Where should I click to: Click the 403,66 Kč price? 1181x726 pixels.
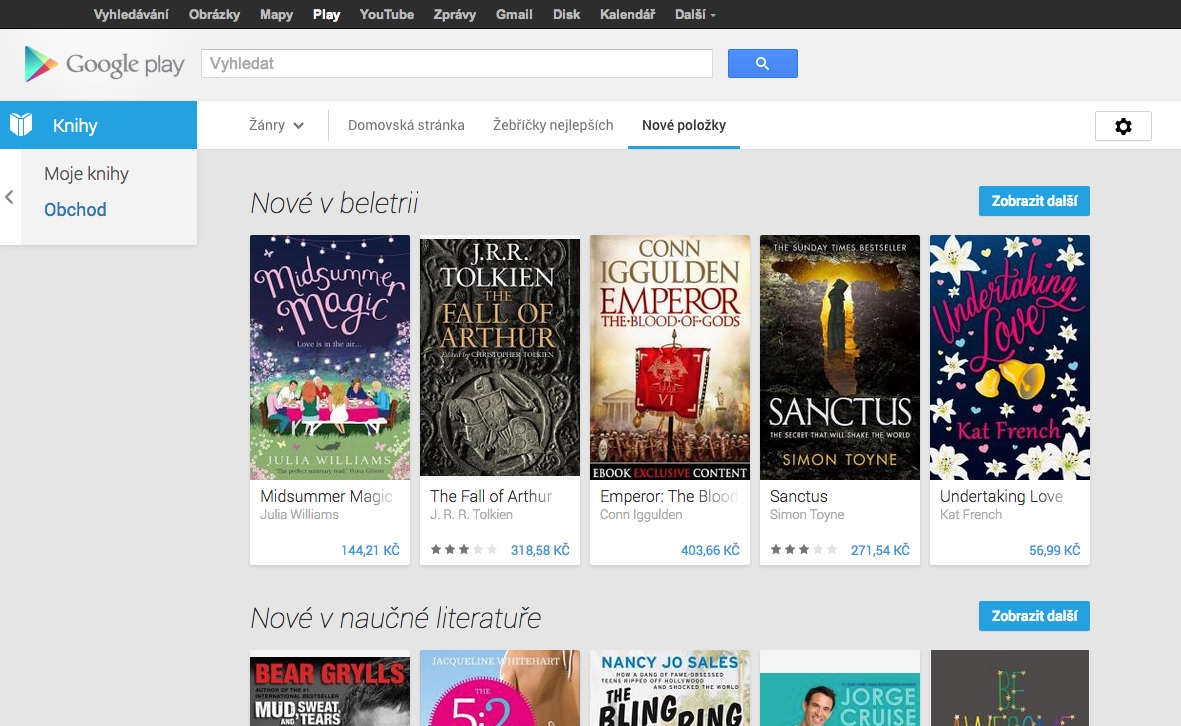pos(710,551)
